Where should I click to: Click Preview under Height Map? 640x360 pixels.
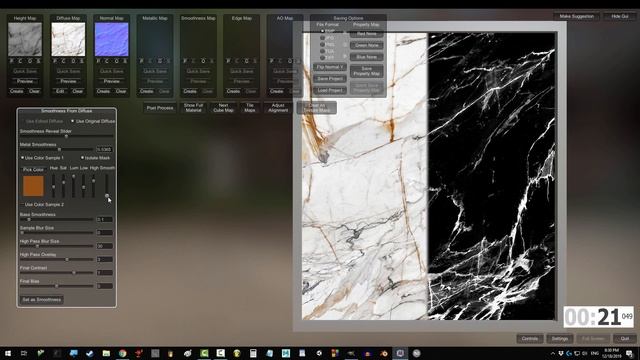click(x=25, y=81)
